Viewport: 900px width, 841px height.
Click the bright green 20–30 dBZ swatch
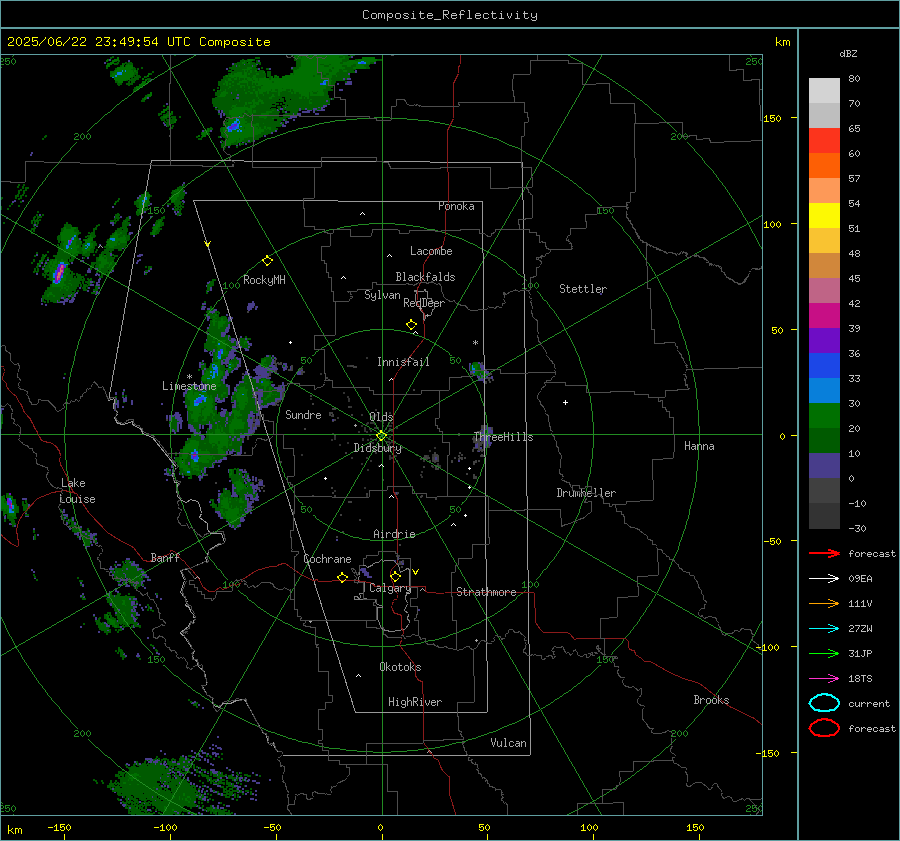point(824,416)
